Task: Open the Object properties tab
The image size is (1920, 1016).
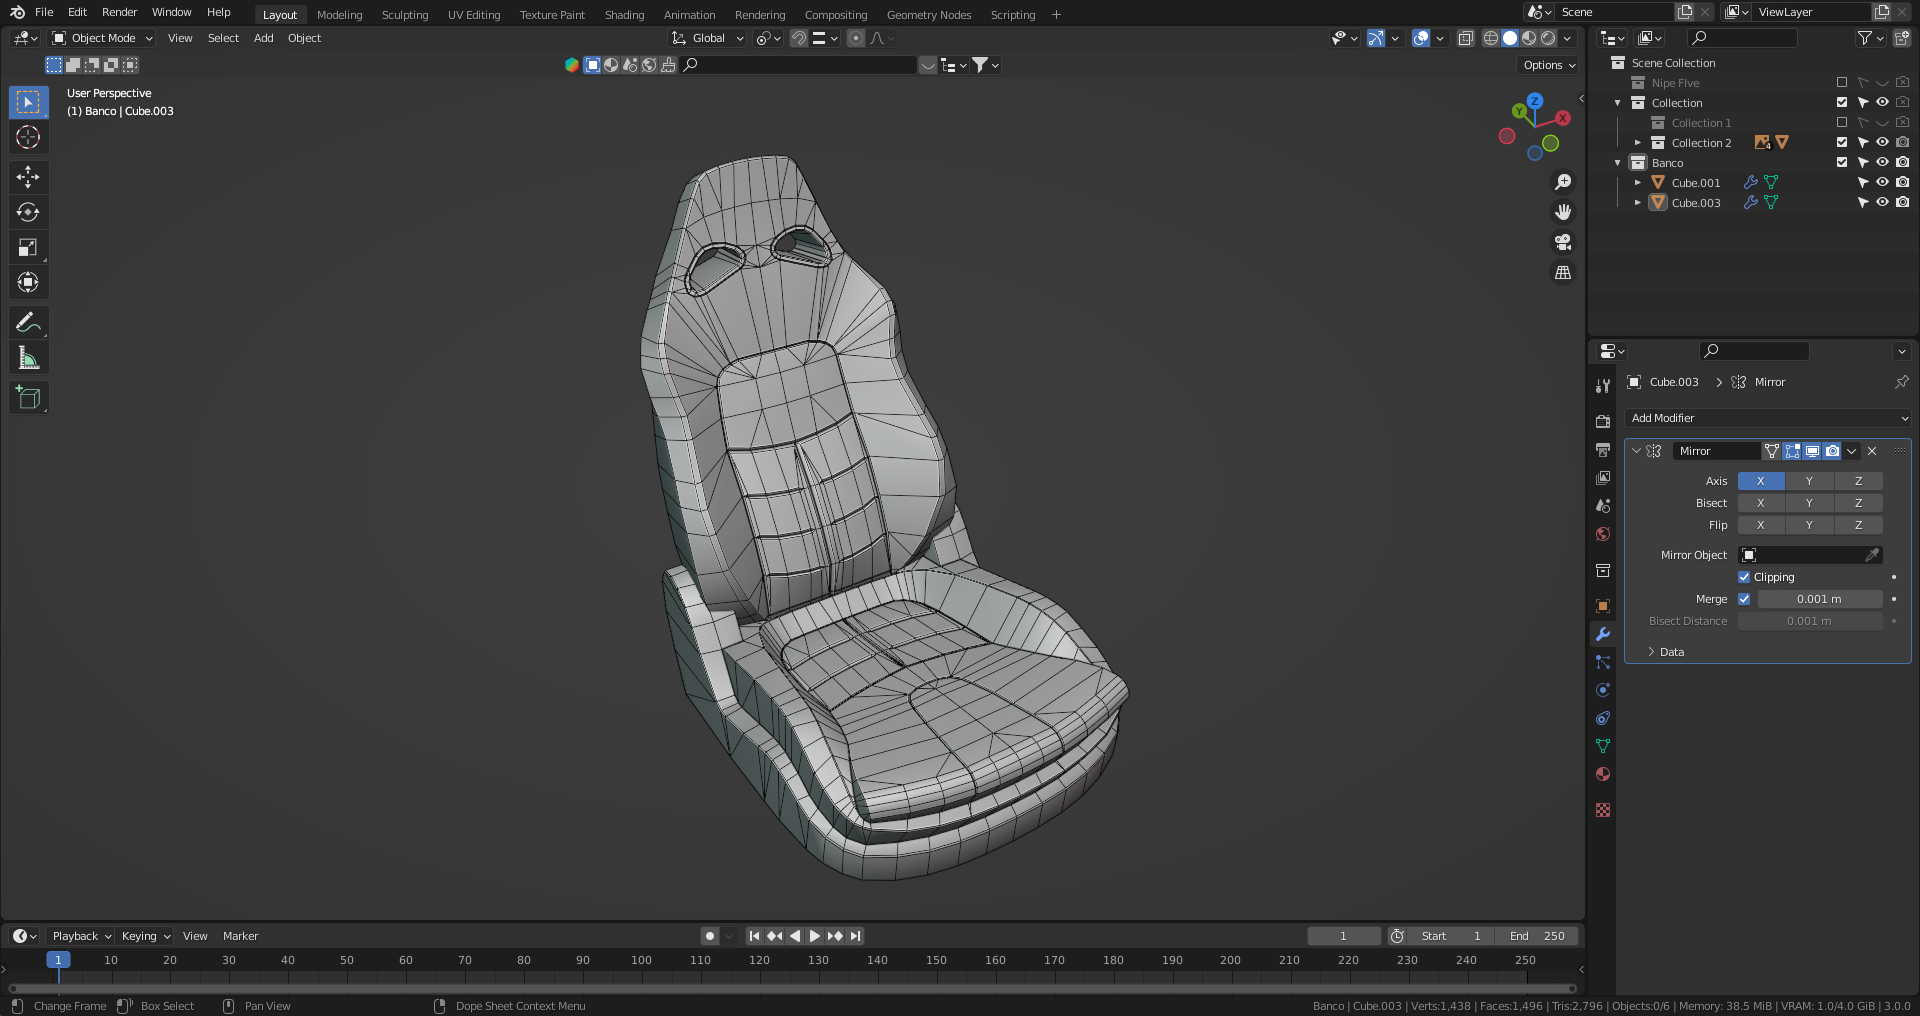Action: point(1603,606)
